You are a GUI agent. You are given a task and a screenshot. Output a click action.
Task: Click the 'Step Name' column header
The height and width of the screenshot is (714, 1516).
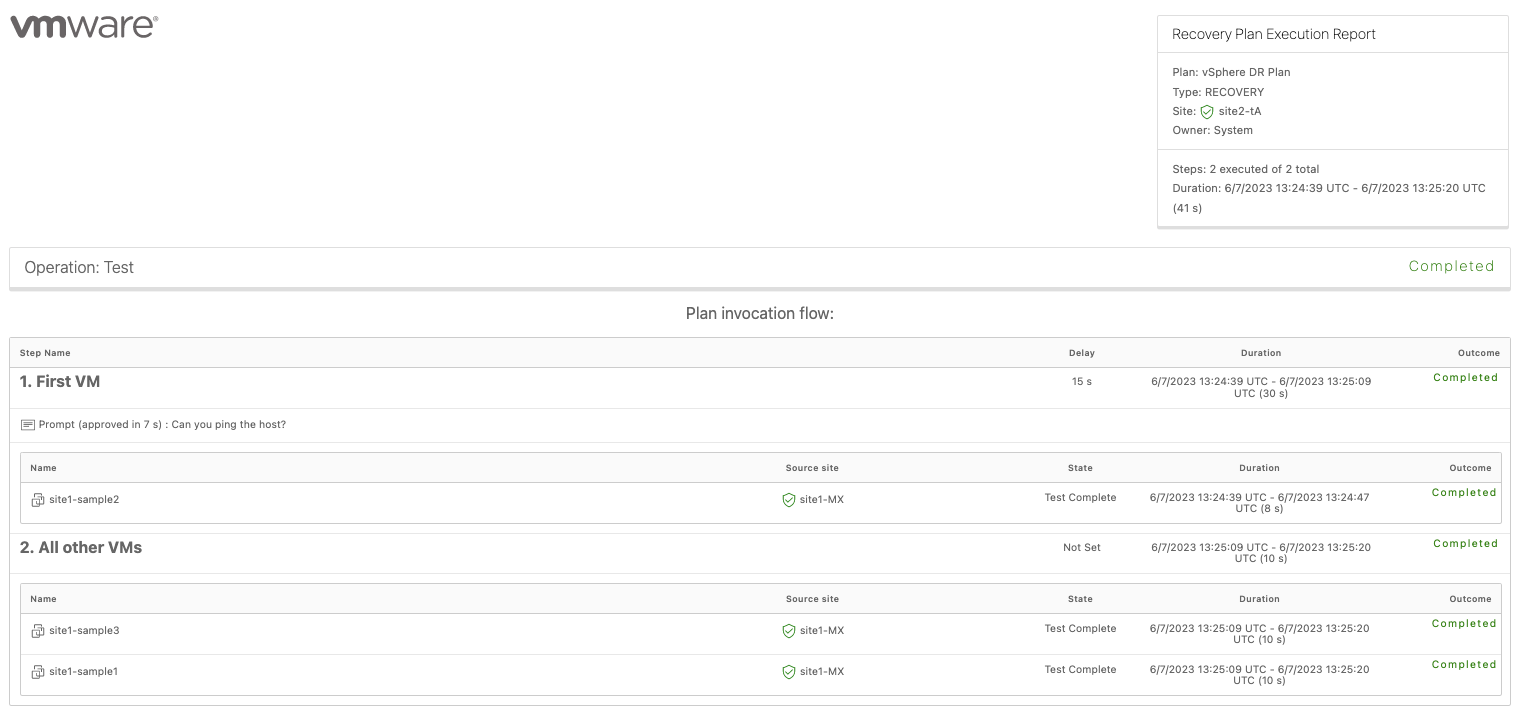coord(45,353)
